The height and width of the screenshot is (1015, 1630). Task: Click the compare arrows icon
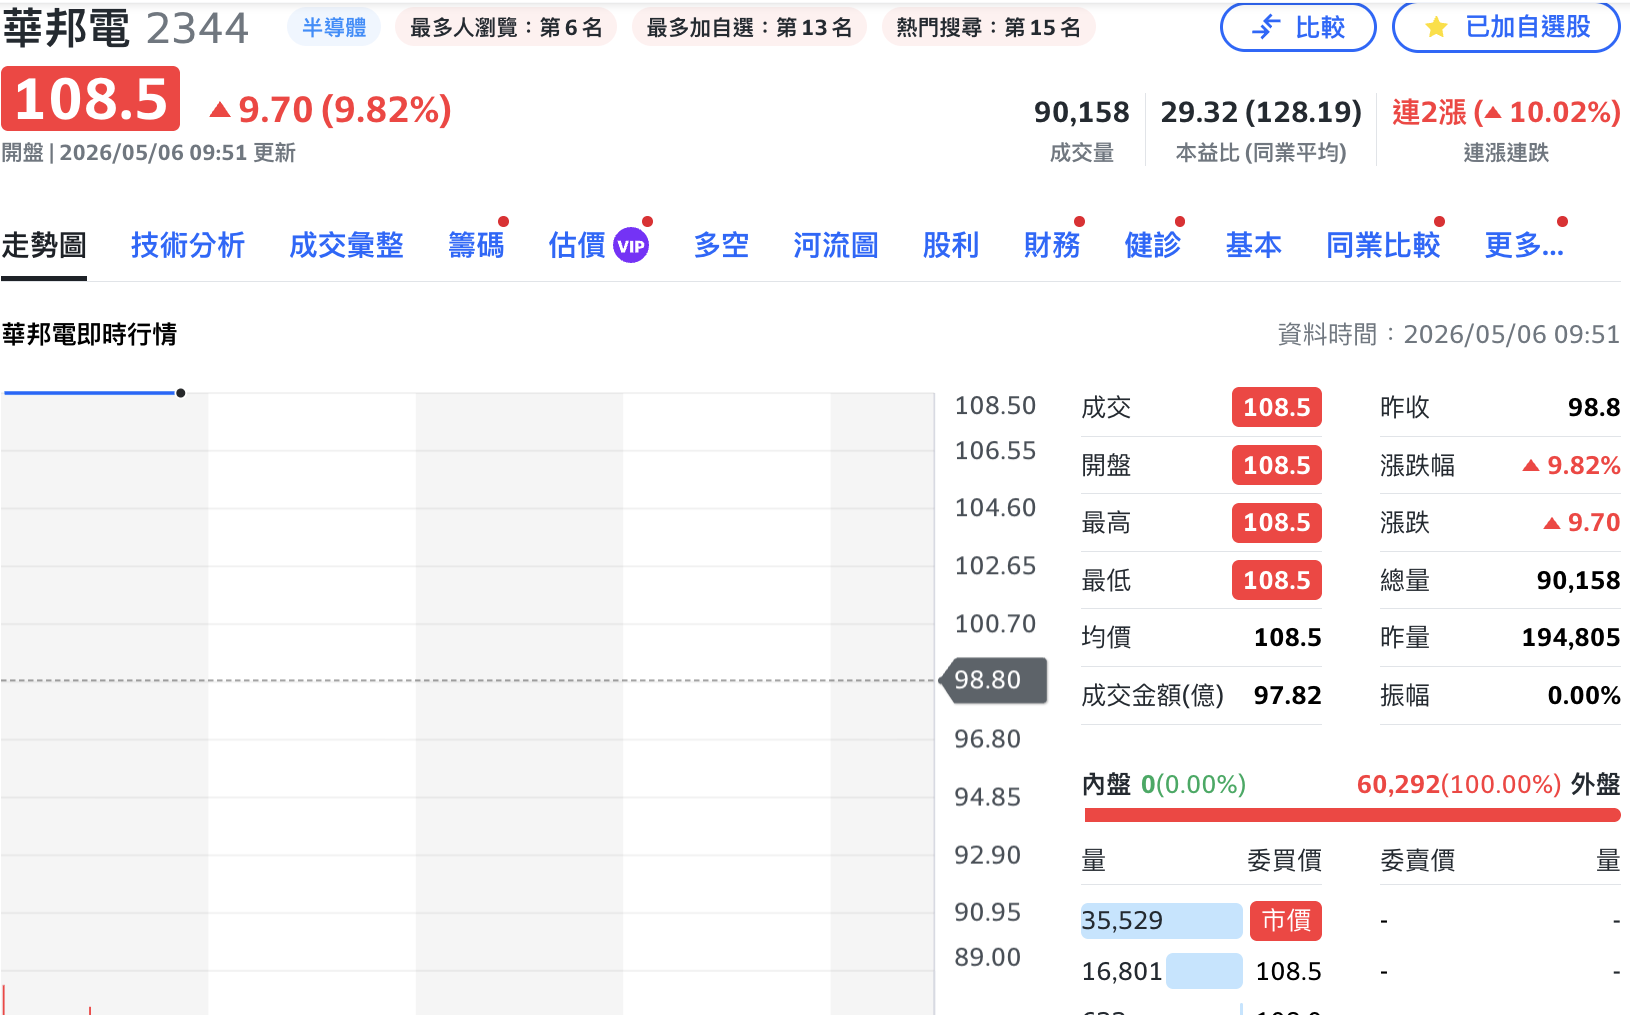pyautogui.click(x=1266, y=27)
